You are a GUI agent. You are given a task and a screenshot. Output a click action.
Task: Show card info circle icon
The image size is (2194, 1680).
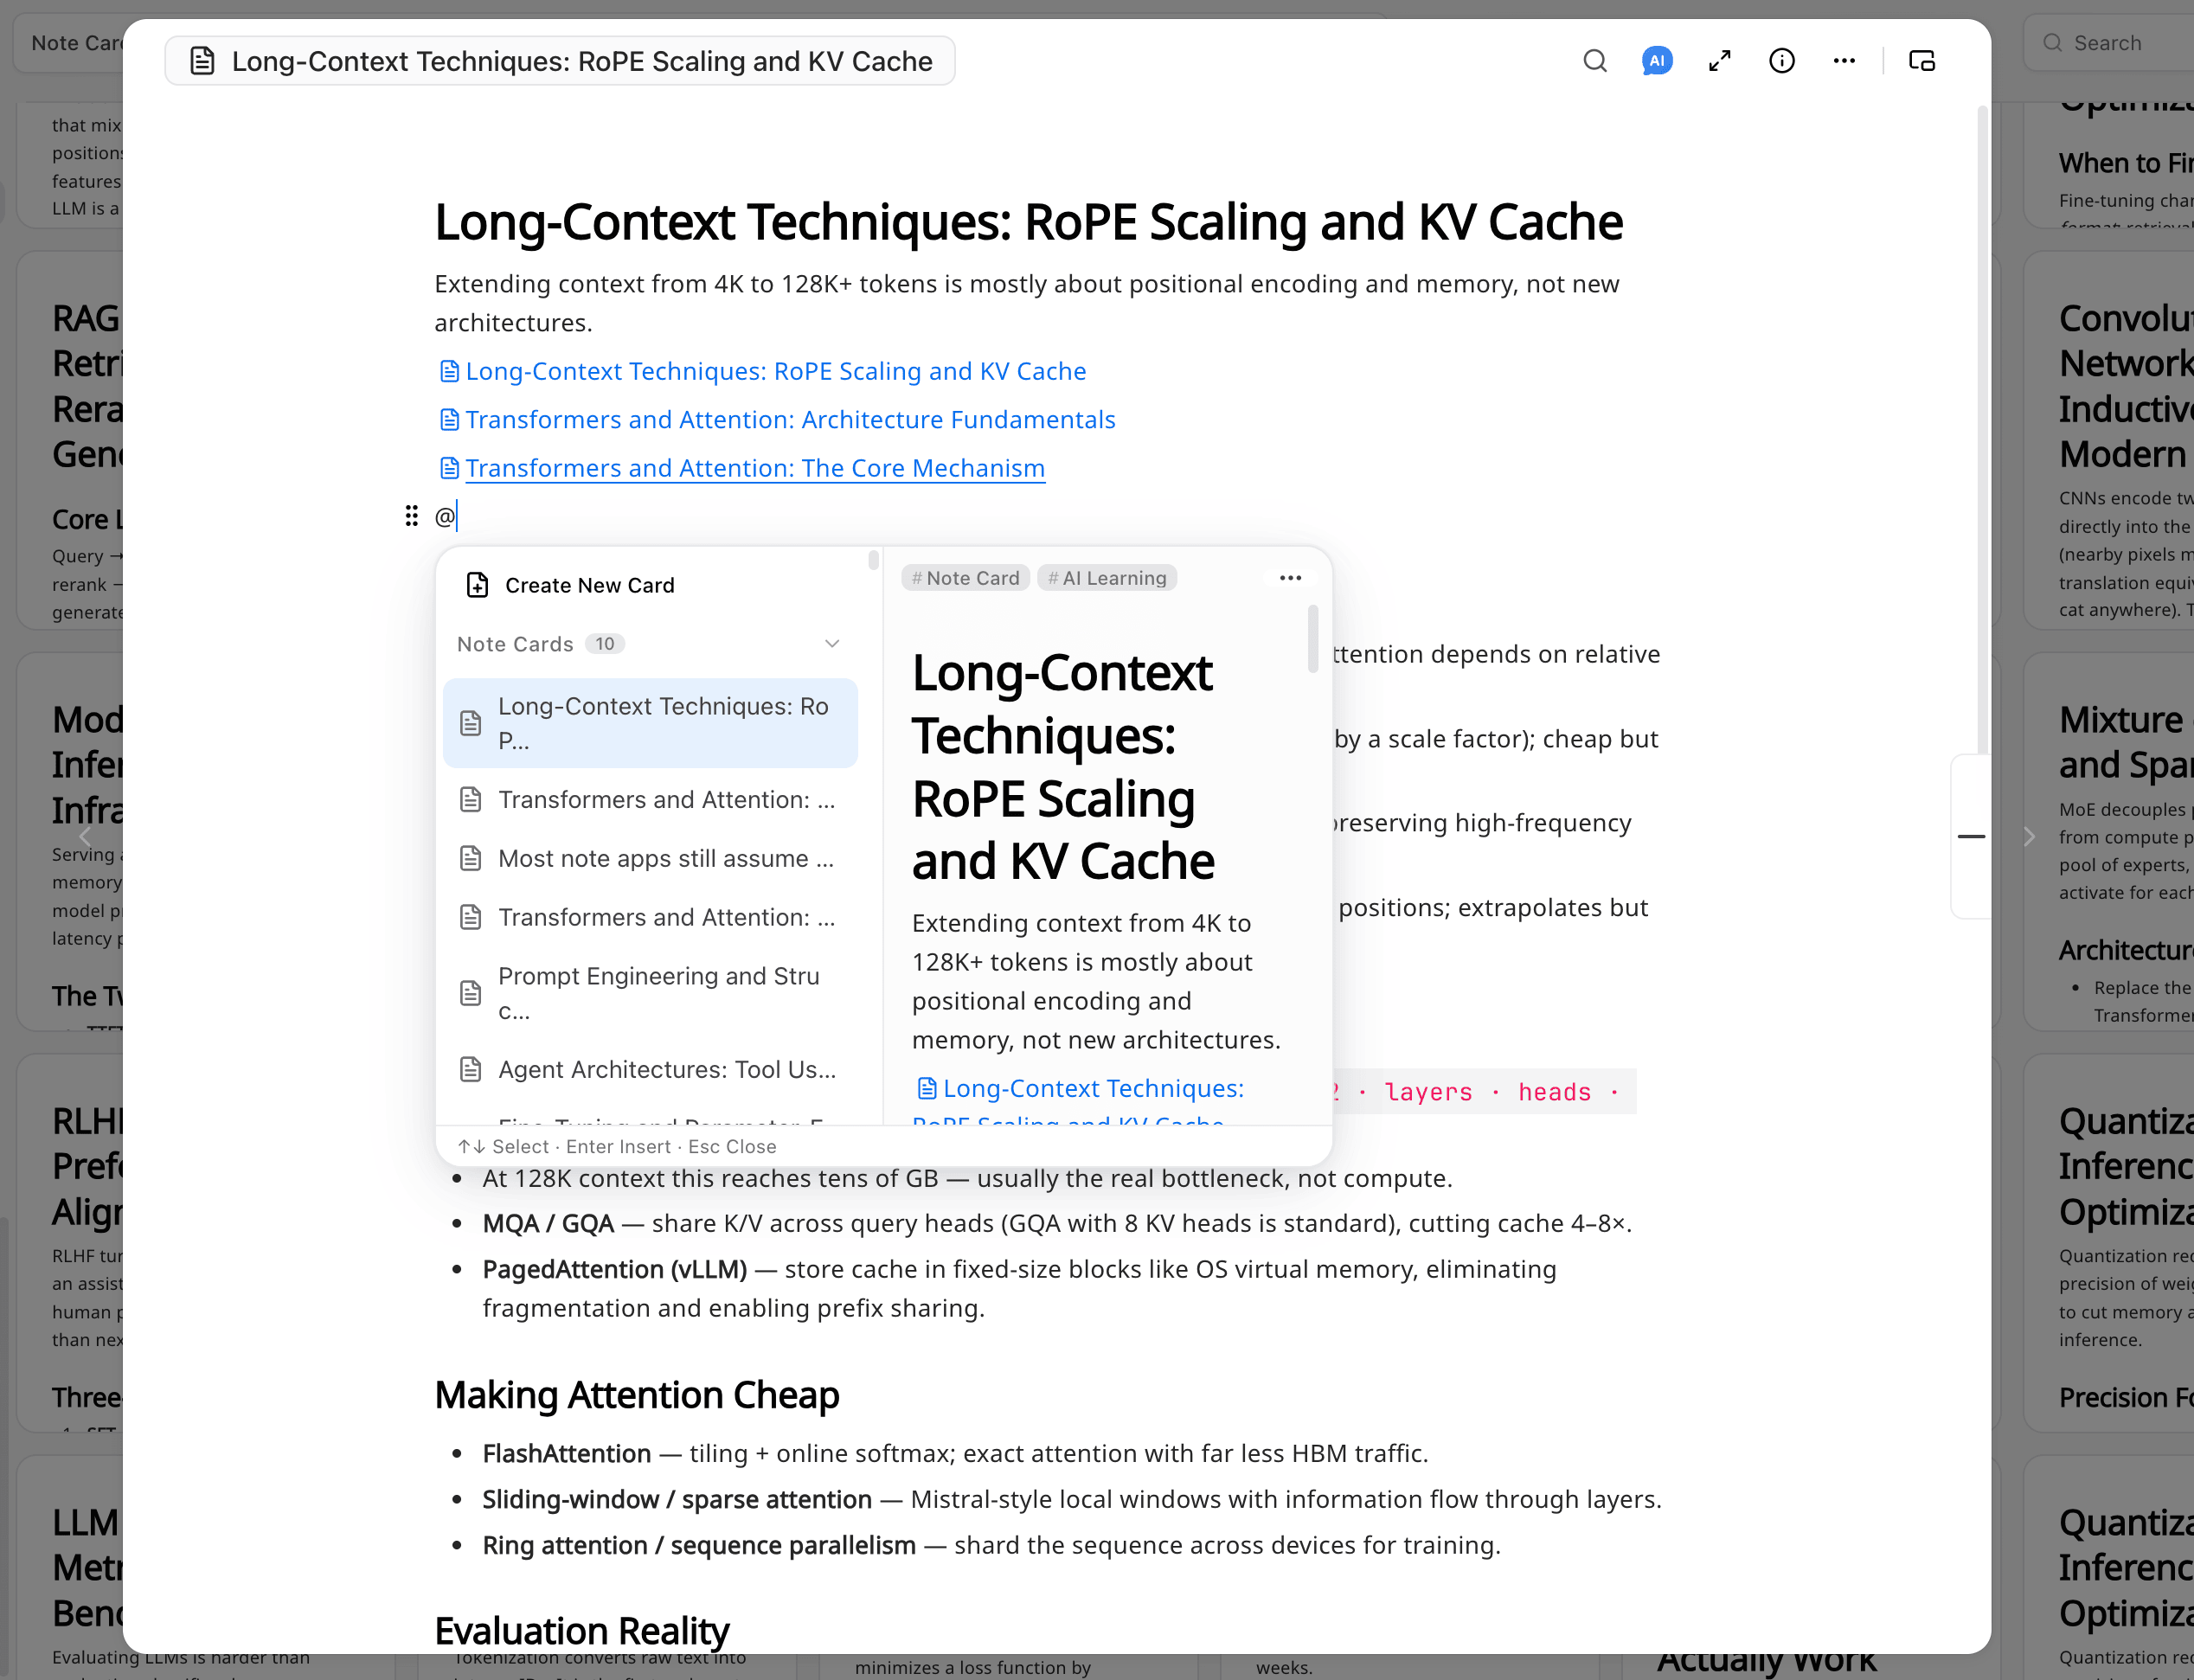[1781, 61]
